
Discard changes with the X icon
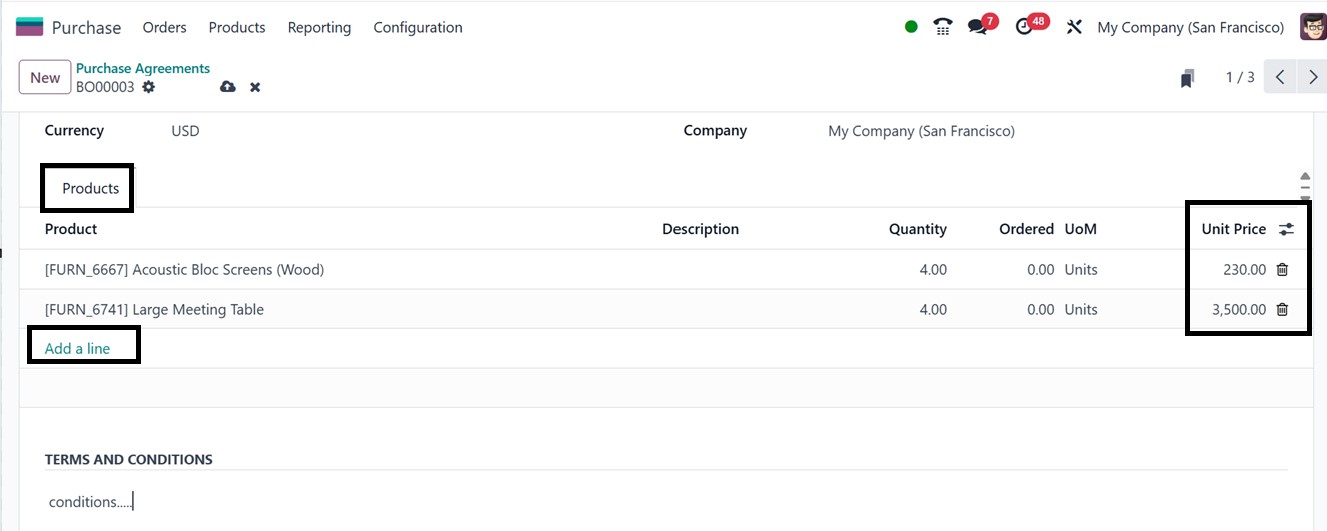tap(255, 87)
